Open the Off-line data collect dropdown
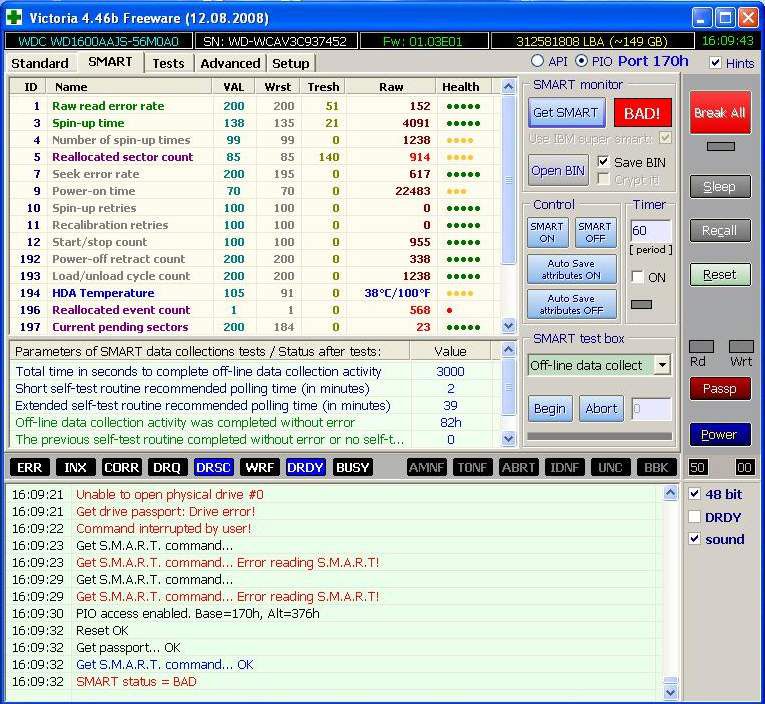765x704 pixels. click(x=662, y=365)
